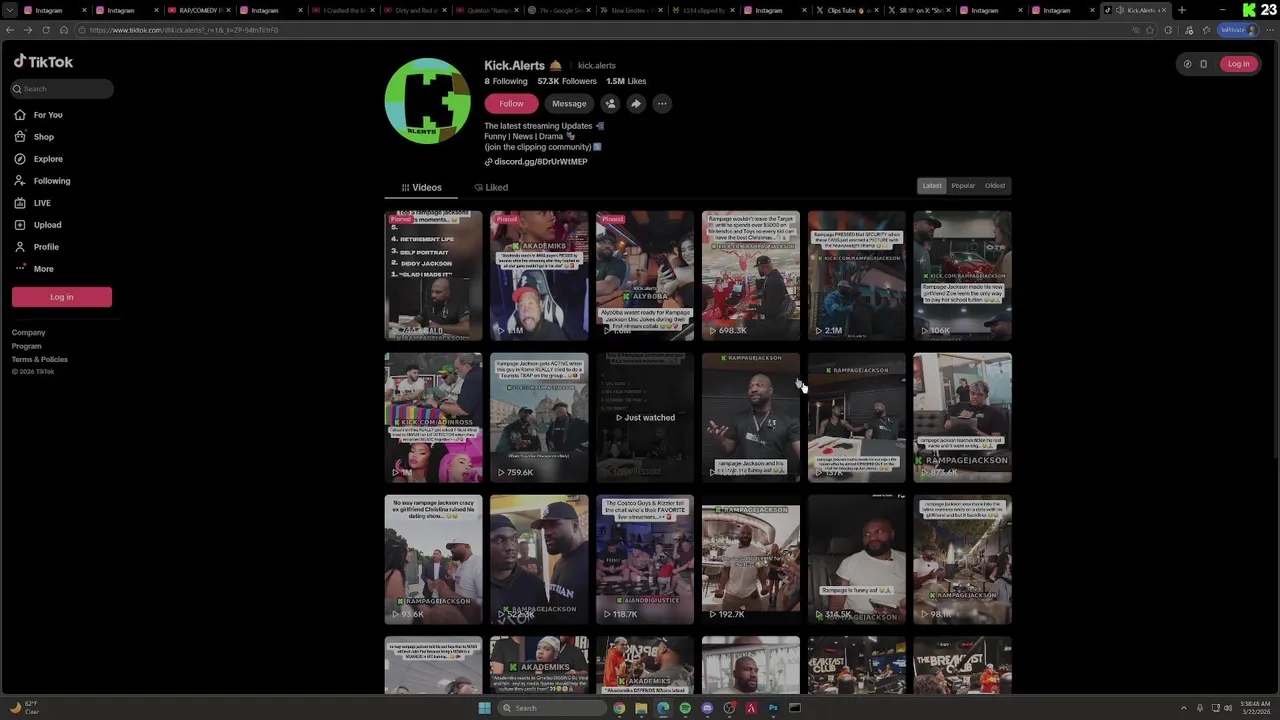Viewport: 1280px width, 720px height.
Task: Open Spotify from the taskbar
Action: click(x=685, y=708)
